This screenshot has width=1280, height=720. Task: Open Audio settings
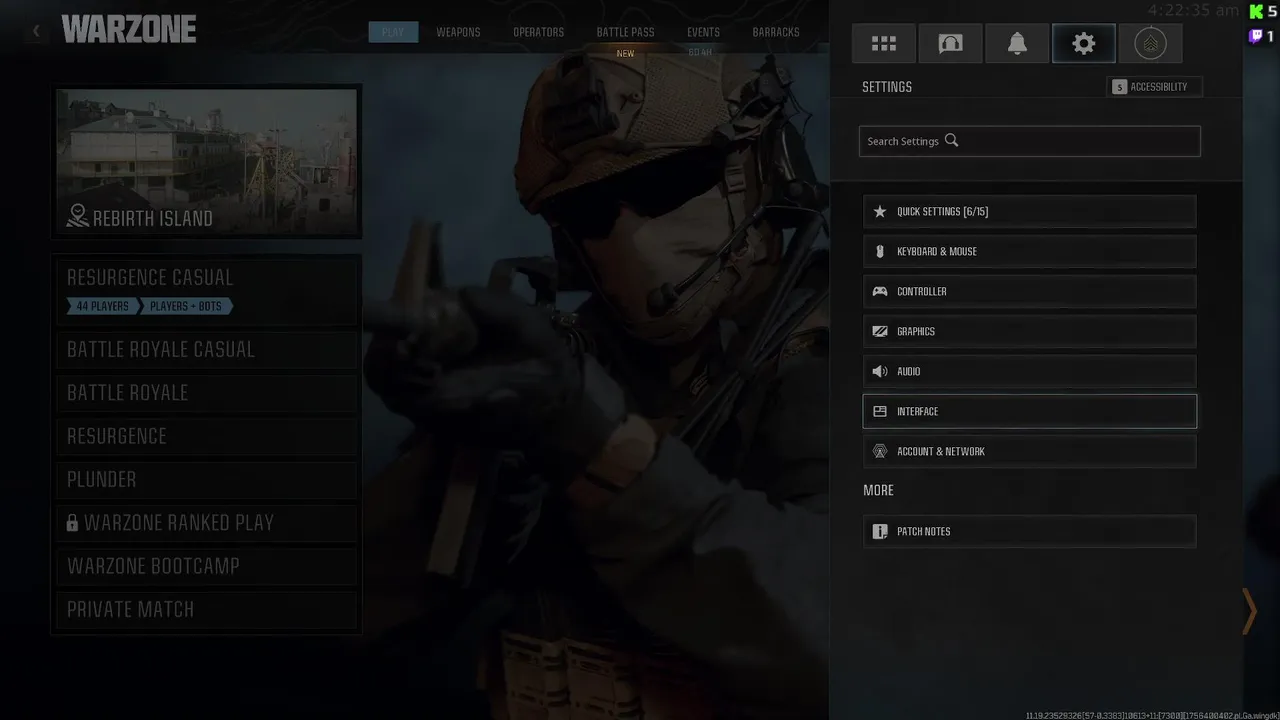1029,371
